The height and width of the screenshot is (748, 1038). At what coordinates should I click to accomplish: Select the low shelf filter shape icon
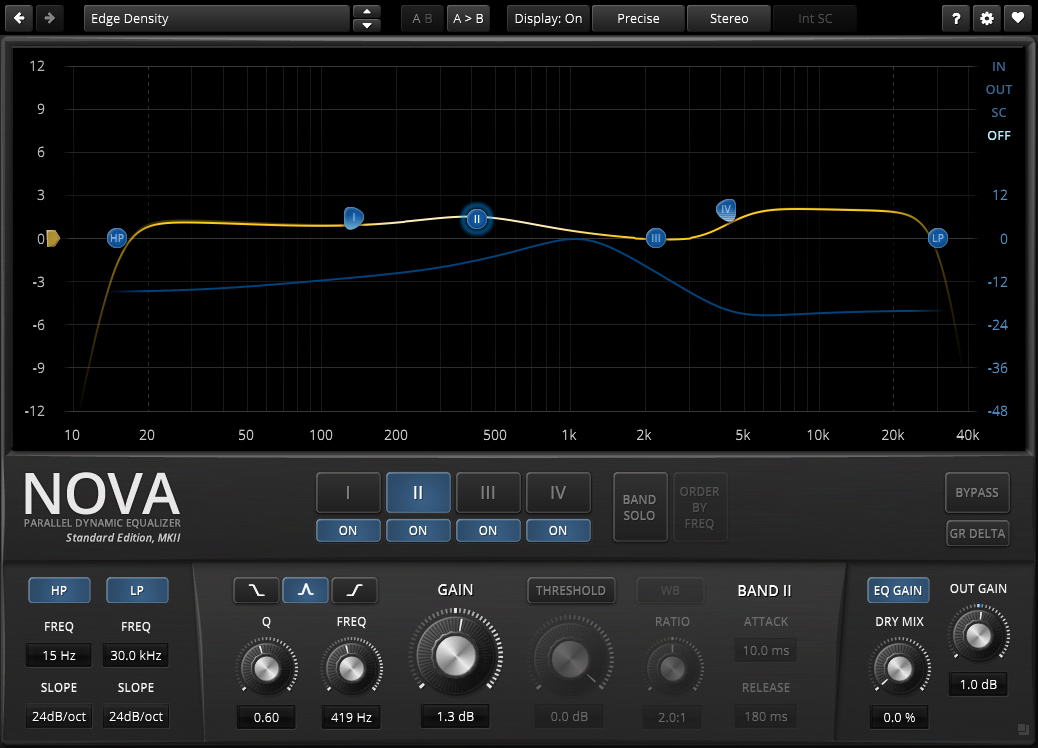click(x=257, y=591)
